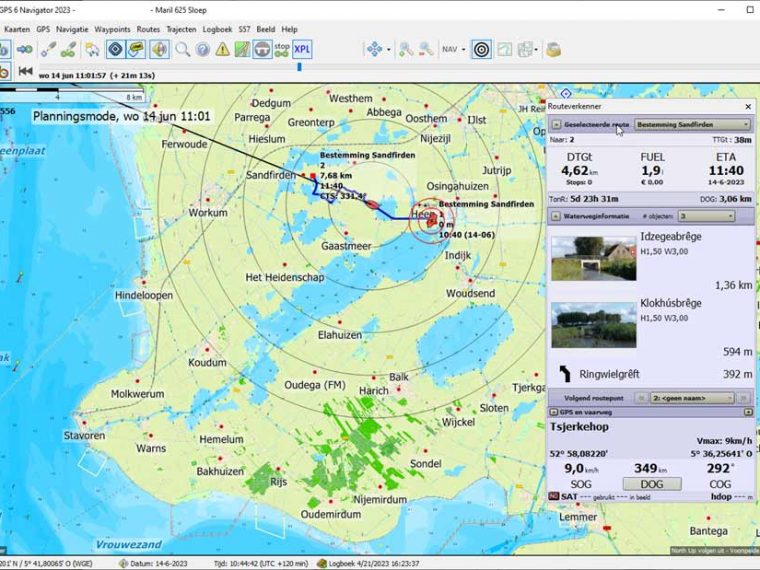
Task: Click the yellow warning triangle icon
Action: (x=222, y=49)
